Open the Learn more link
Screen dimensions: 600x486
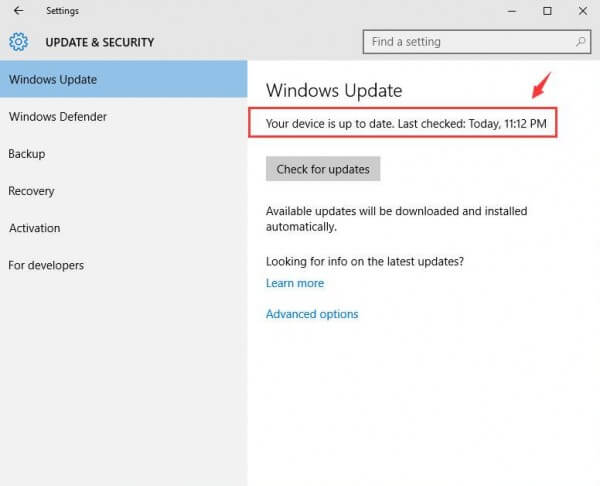(295, 283)
